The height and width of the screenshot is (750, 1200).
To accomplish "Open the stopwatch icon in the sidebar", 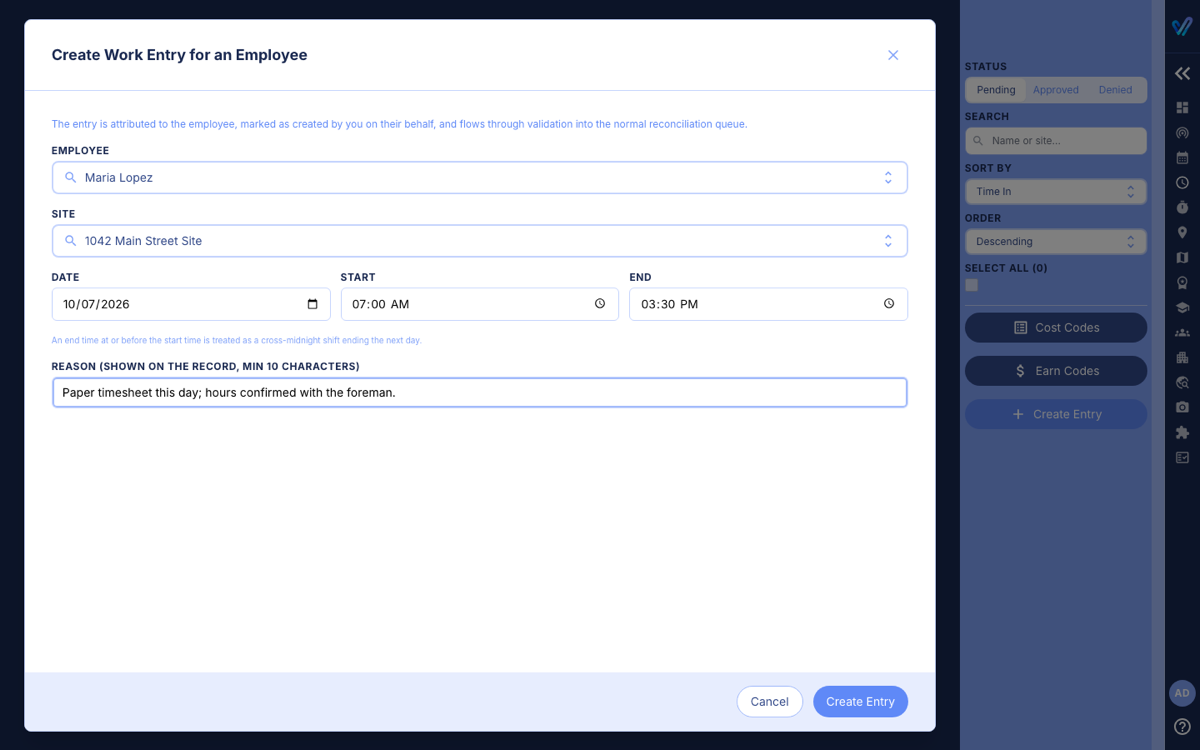I will point(1182,208).
